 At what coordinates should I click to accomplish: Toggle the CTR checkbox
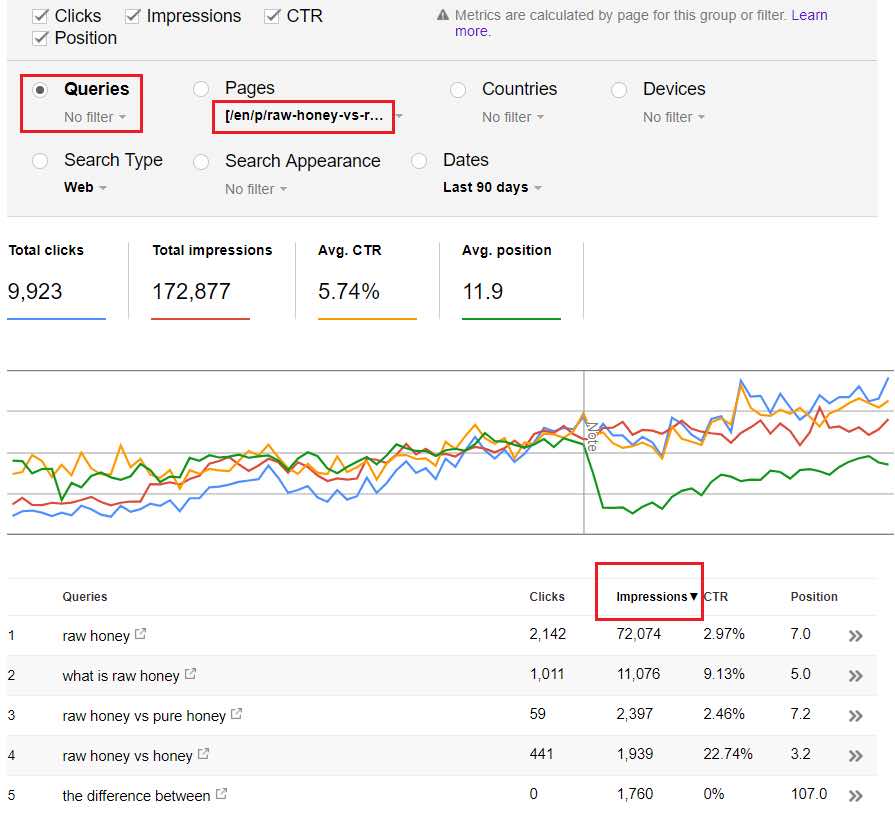click(x=273, y=16)
